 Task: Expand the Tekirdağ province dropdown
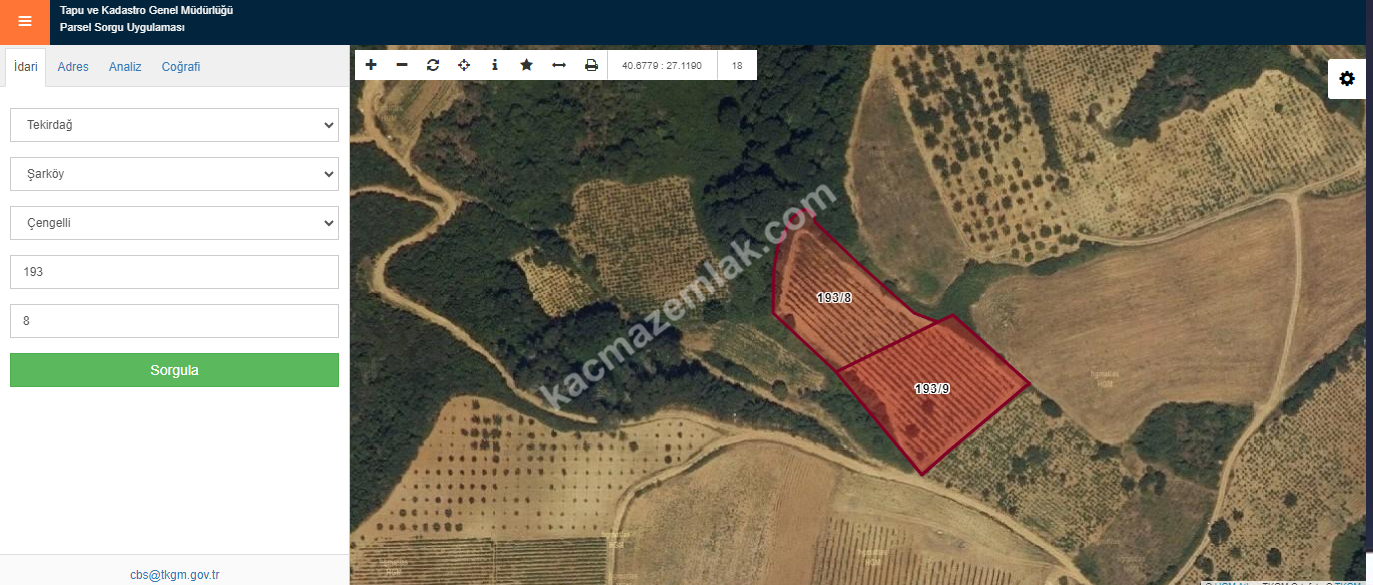point(174,125)
